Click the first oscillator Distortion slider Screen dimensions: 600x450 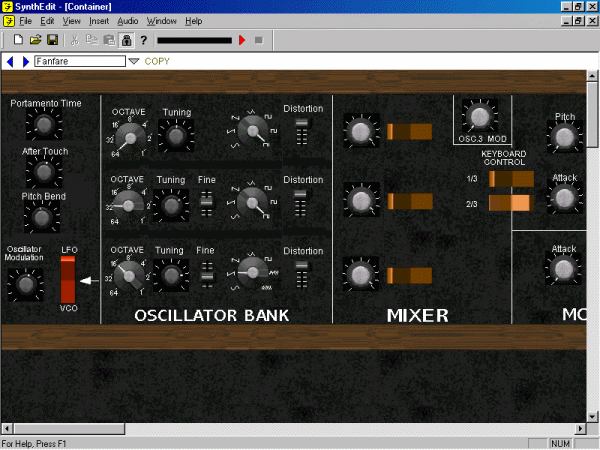[x=303, y=129]
